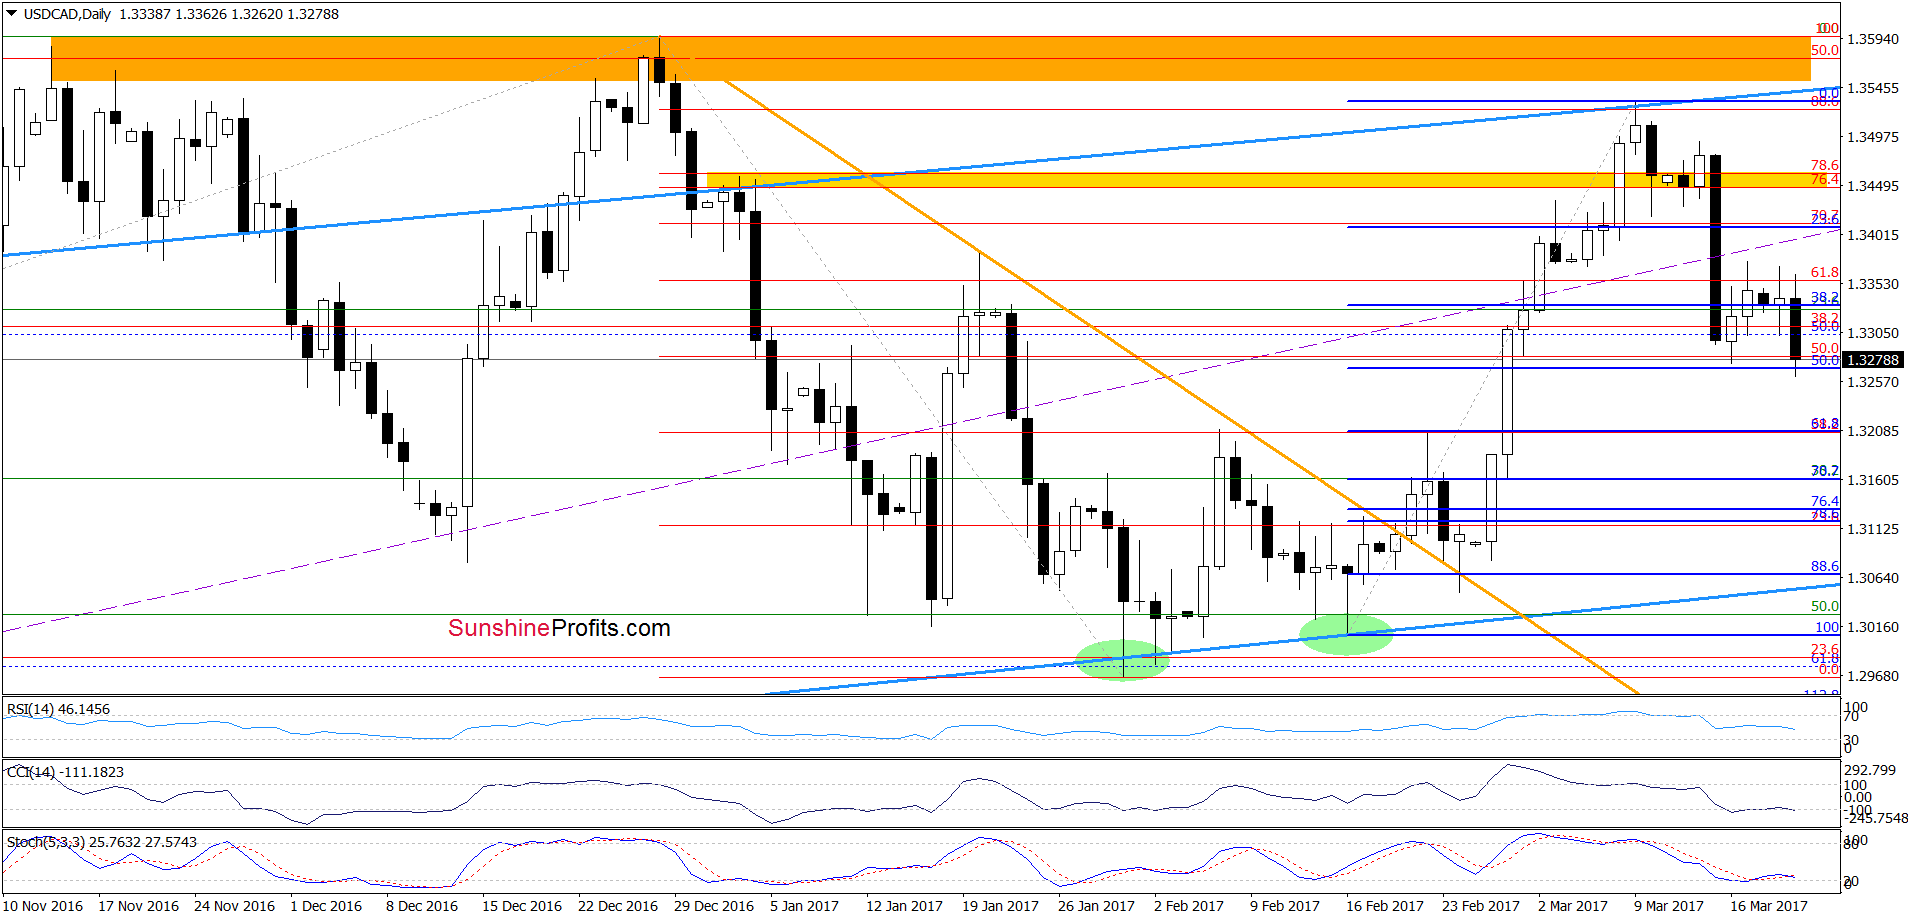The height and width of the screenshot is (920, 1908).
Task: Click price axis label 1.29680
Action: point(1872,676)
